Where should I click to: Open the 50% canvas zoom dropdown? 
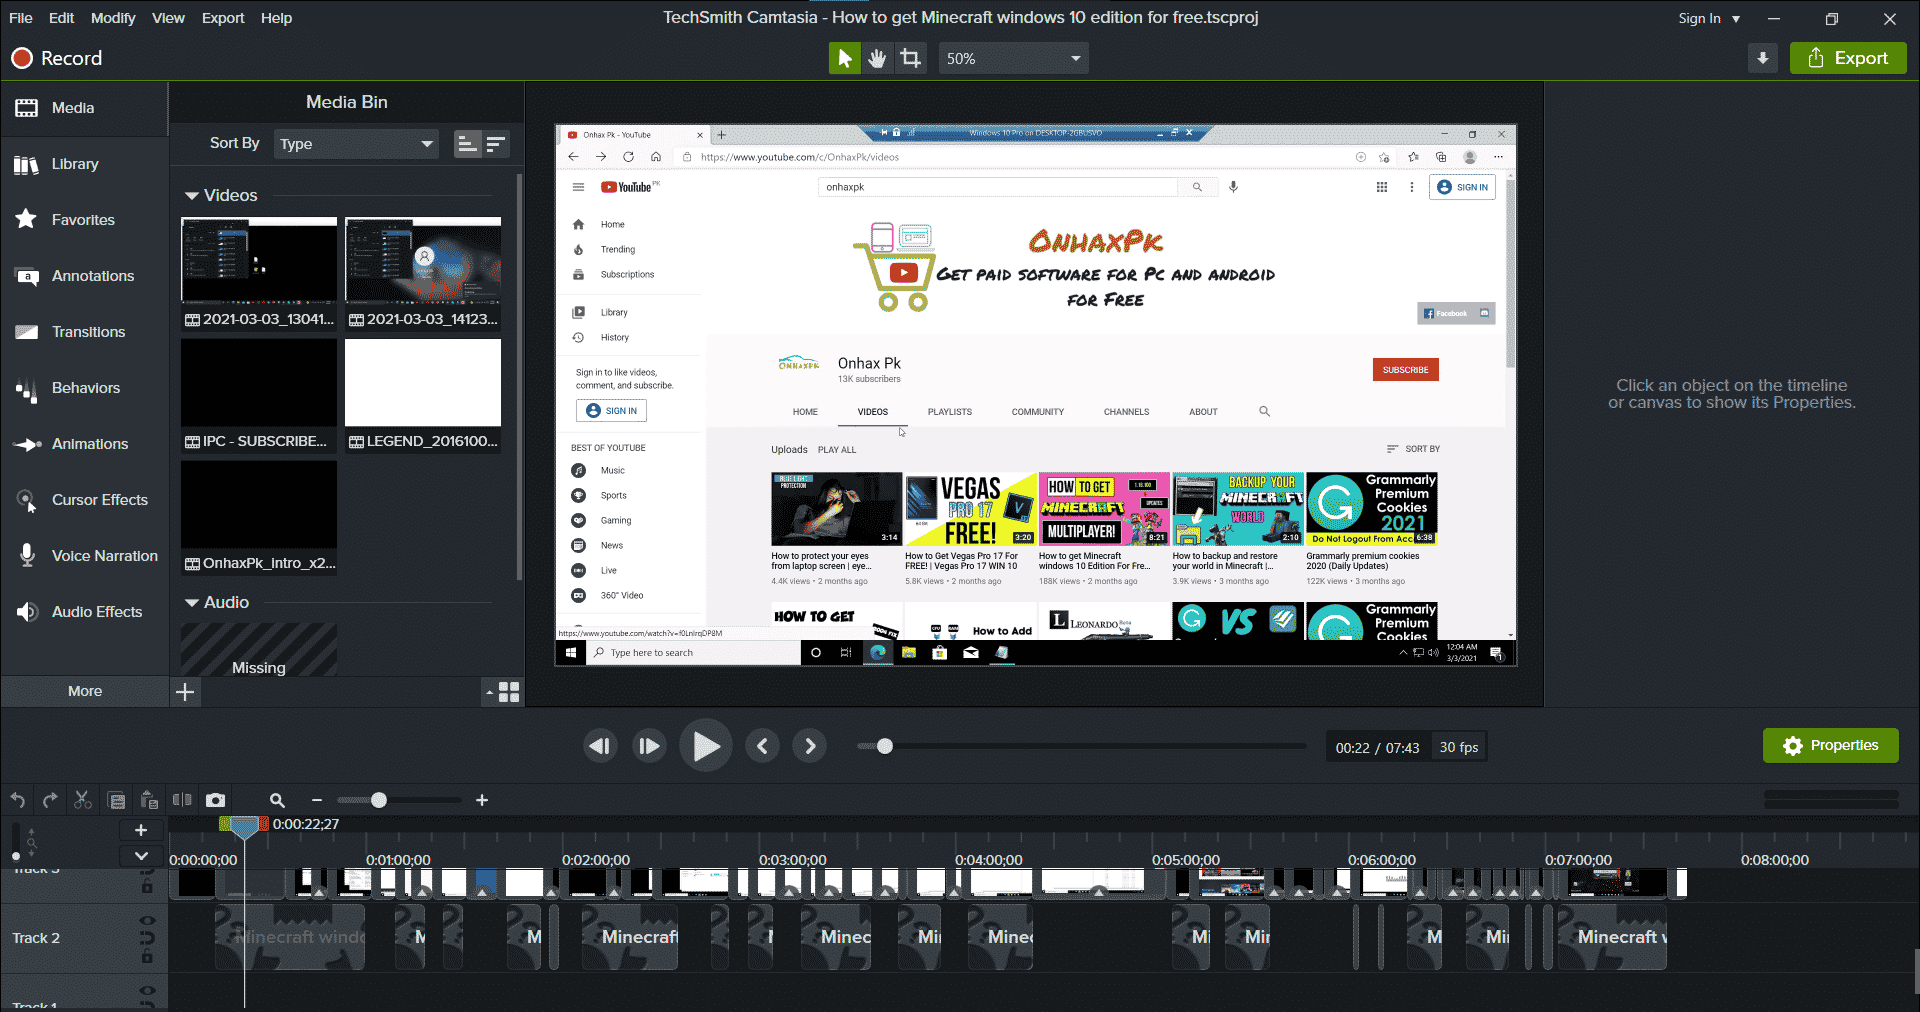point(1013,58)
